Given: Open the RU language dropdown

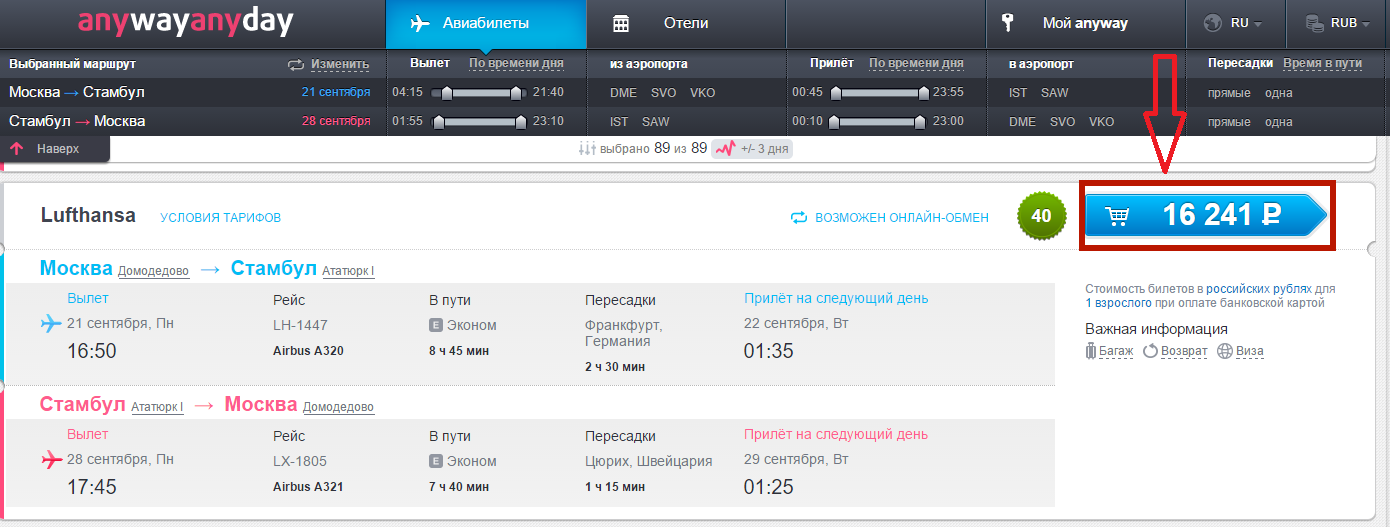Looking at the screenshot, I should [1236, 24].
